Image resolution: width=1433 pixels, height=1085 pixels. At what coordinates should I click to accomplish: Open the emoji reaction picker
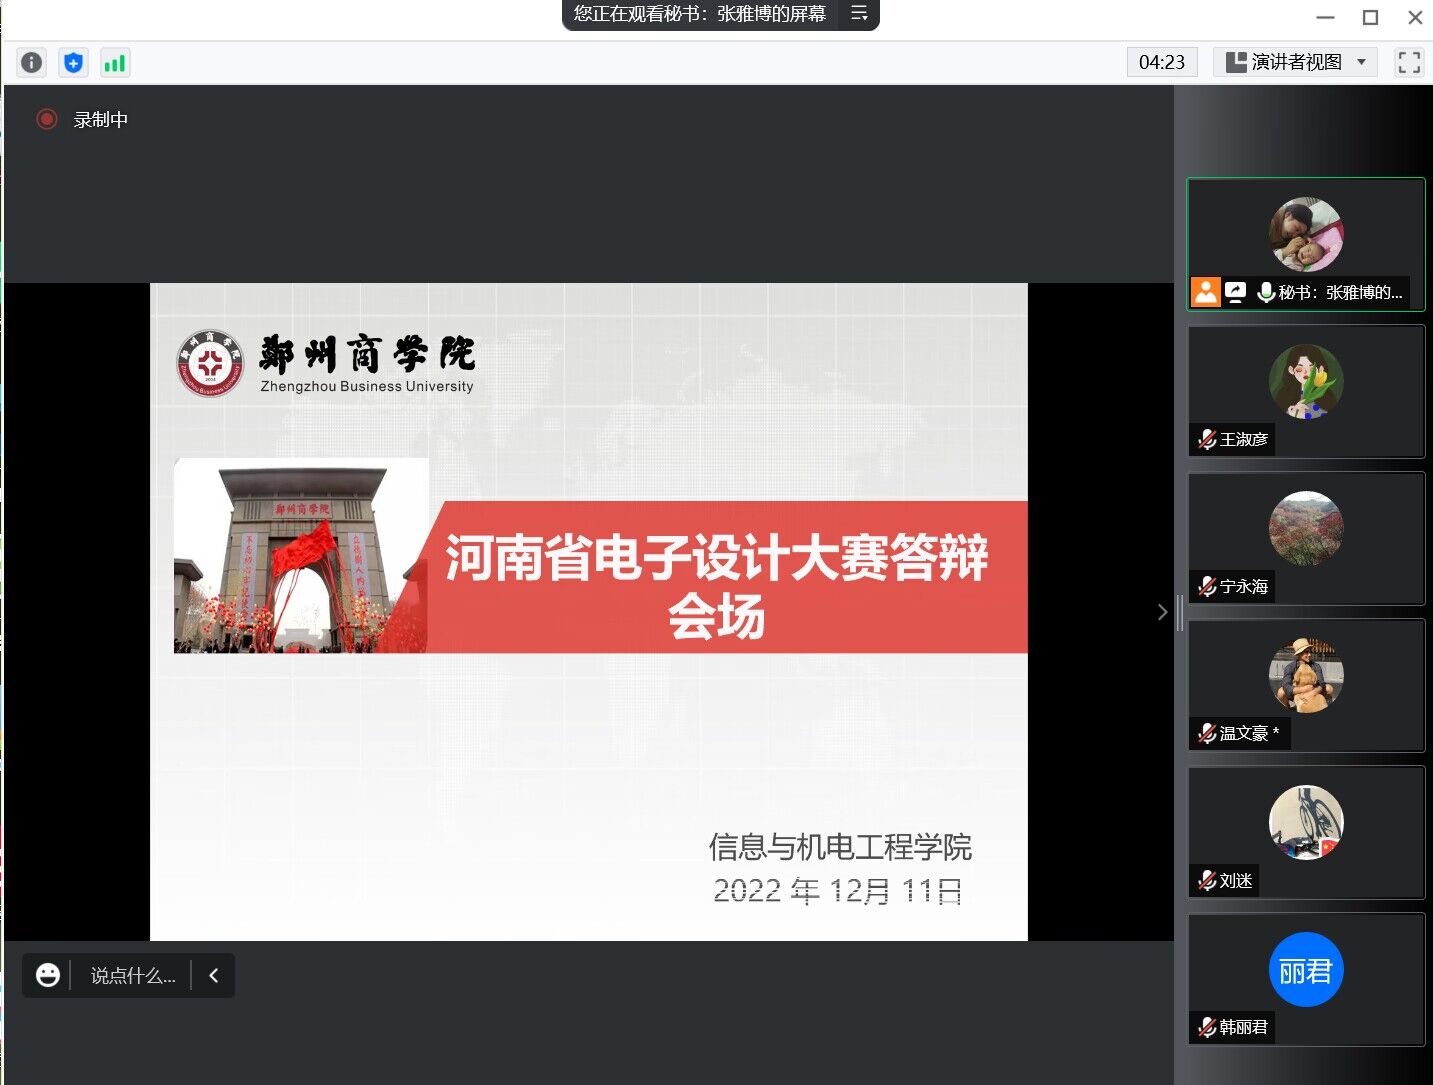[48, 975]
